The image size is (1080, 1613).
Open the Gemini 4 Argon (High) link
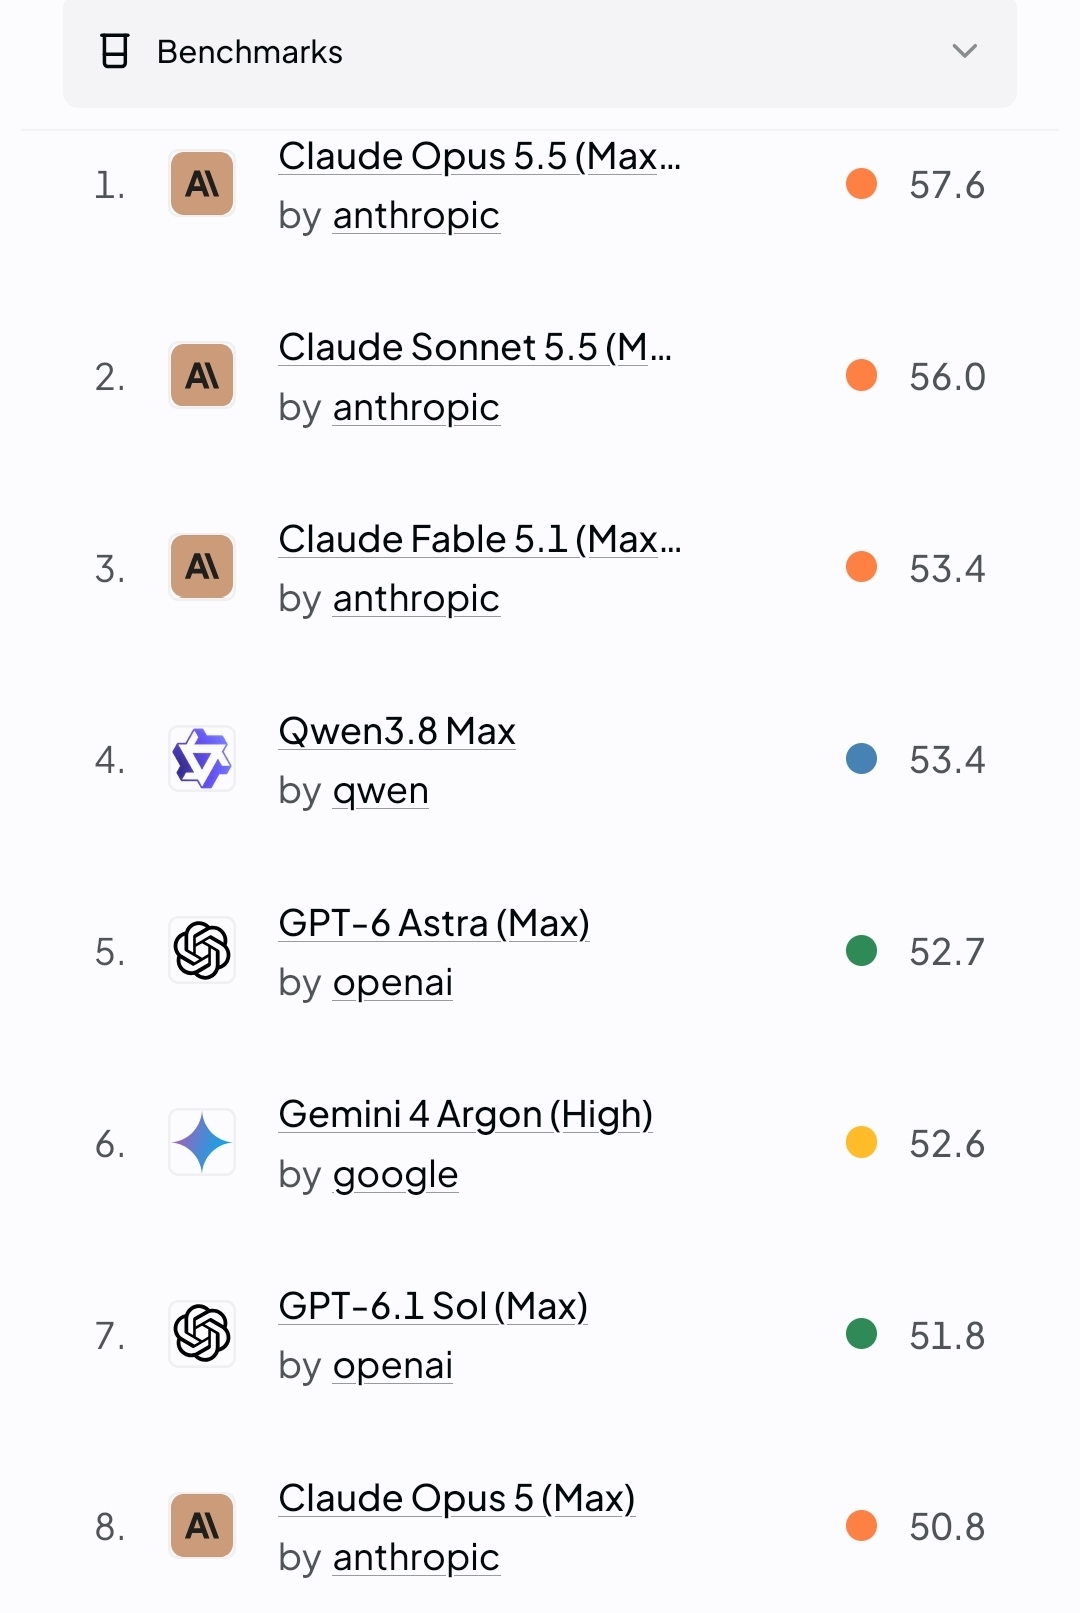click(x=466, y=1114)
